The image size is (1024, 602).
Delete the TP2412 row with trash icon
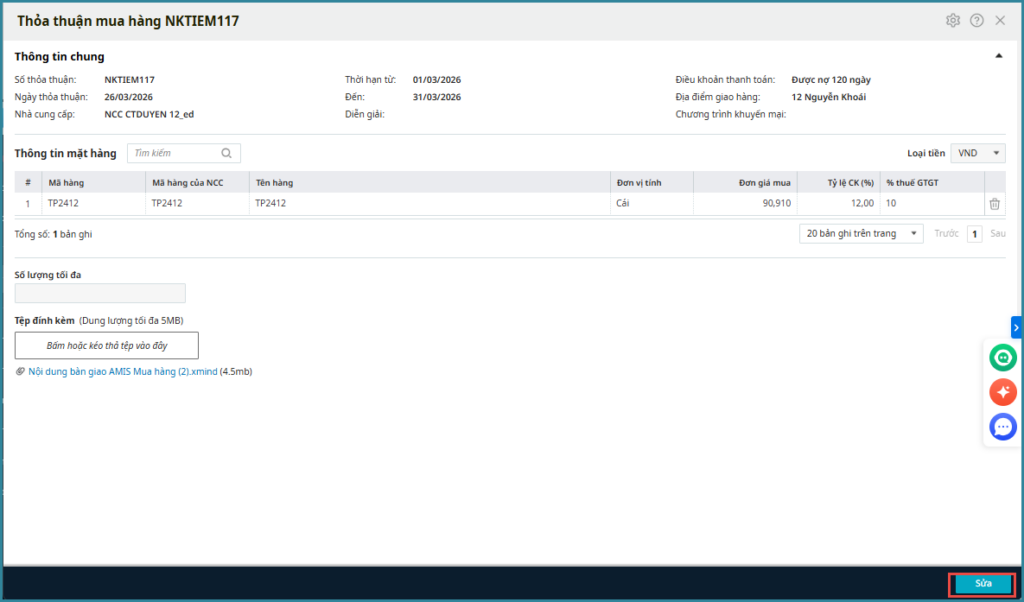pyautogui.click(x=994, y=204)
